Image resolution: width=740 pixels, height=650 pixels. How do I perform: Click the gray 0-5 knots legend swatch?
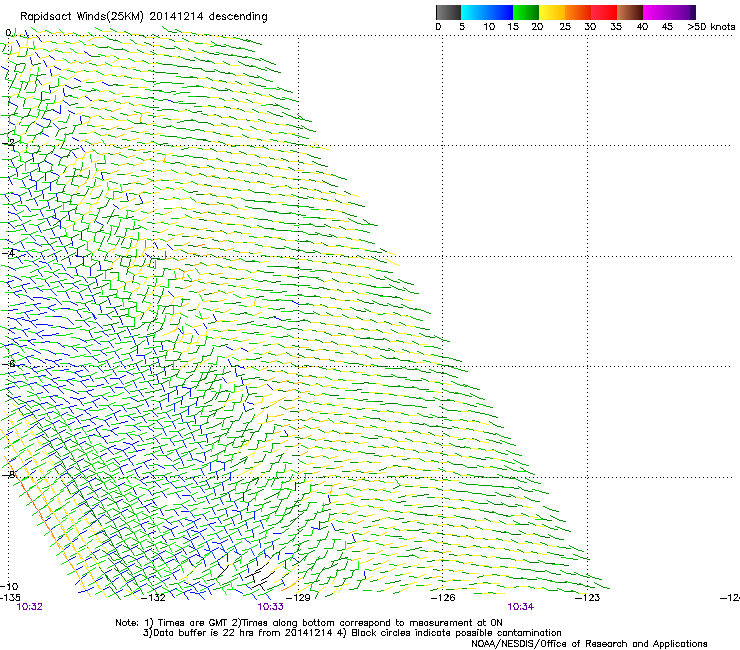(x=448, y=12)
